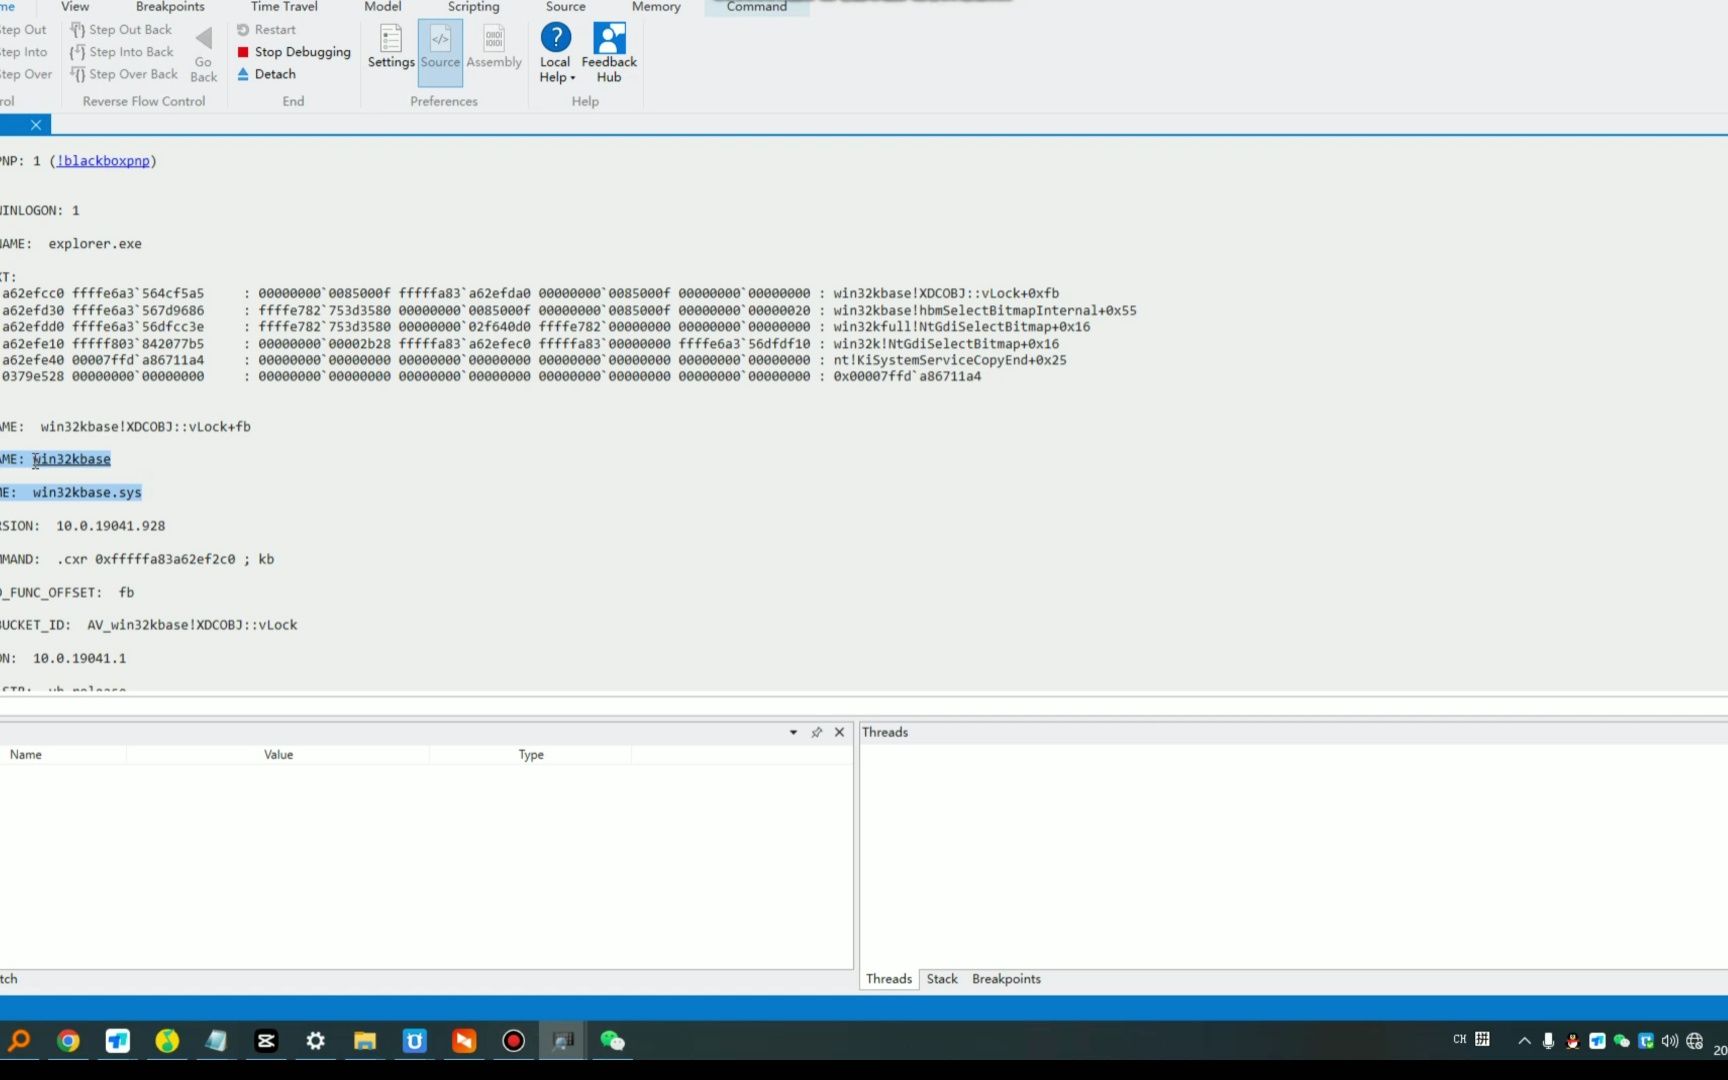Click the Step Into button
Image resolution: width=1728 pixels, height=1080 pixels.
click(23, 52)
